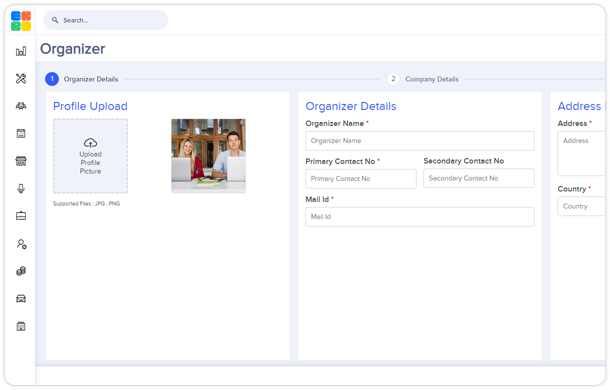Image resolution: width=610 pixels, height=390 pixels.
Task: Click Upload Profile Picture box
Action: point(91,156)
